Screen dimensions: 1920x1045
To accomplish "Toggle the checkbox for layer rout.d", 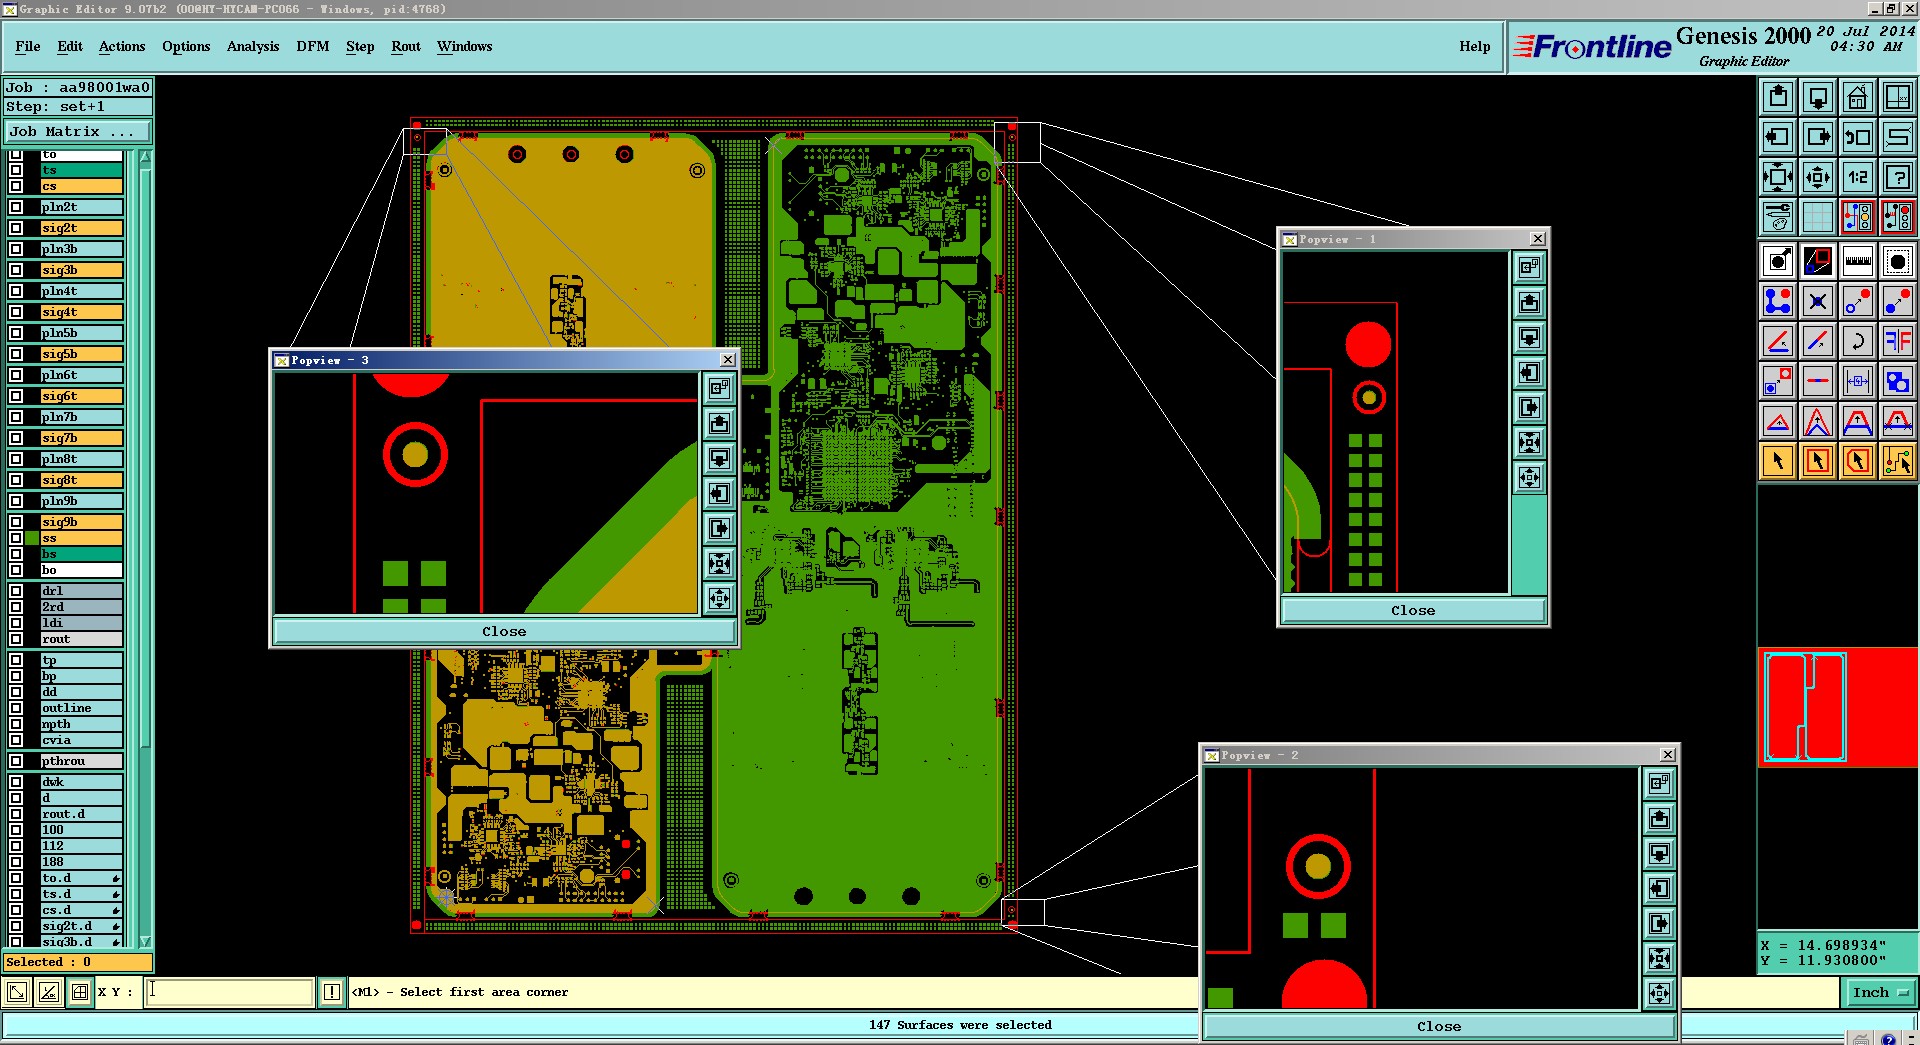I will (16, 814).
